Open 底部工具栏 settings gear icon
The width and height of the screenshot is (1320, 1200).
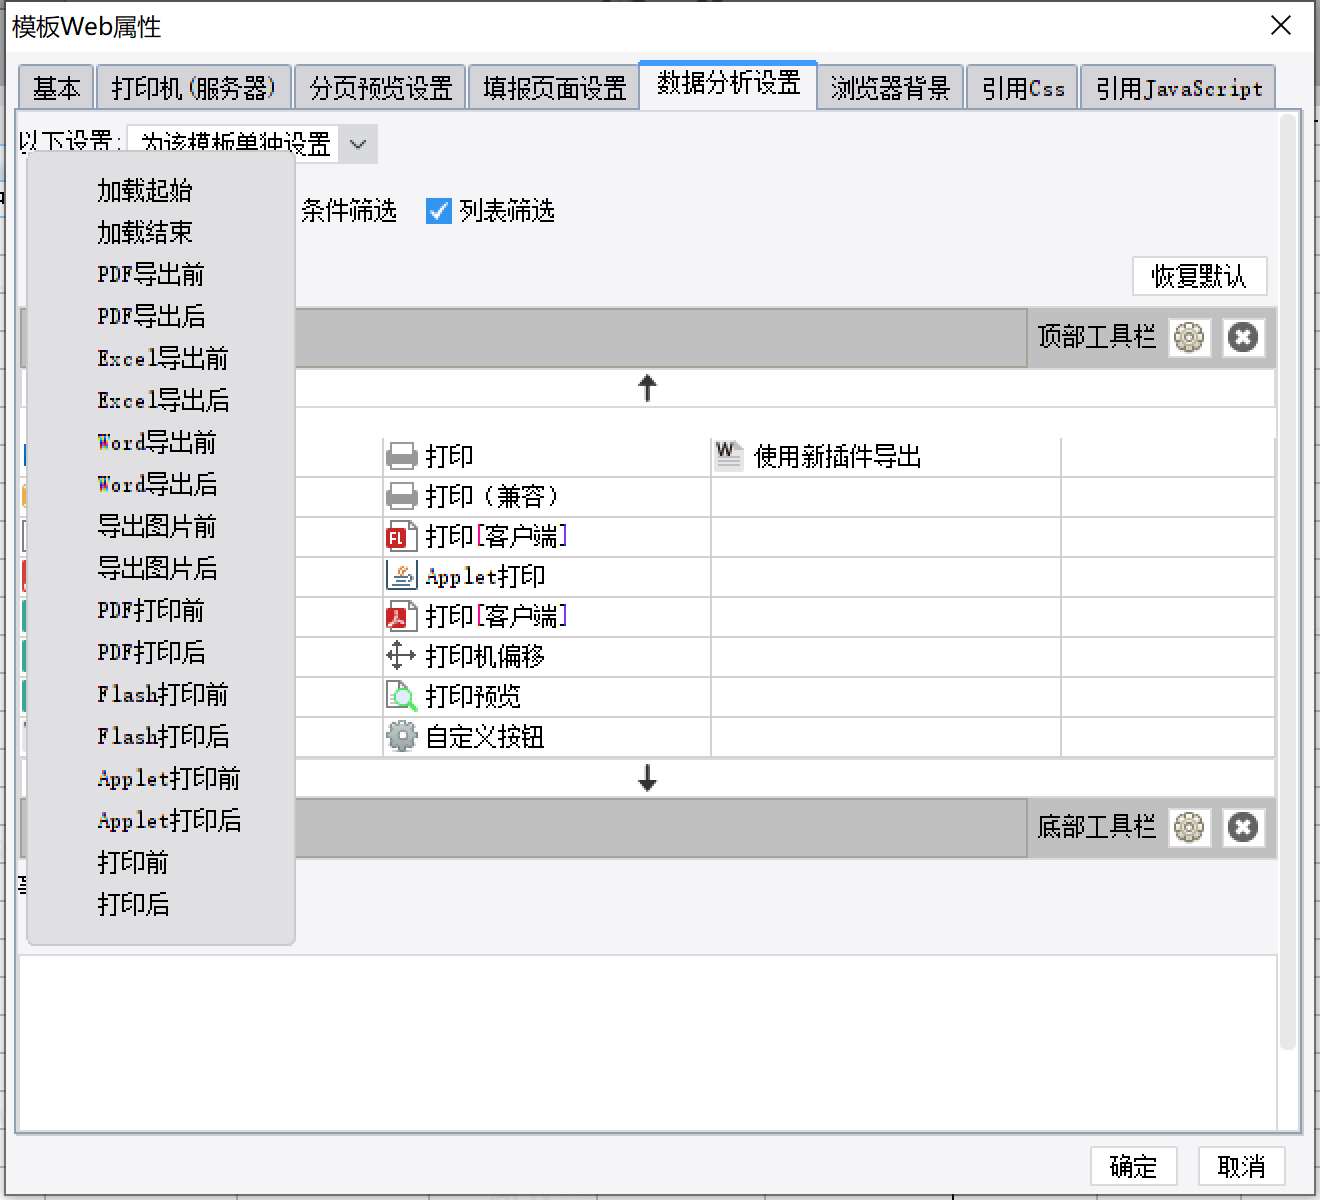click(x=1189, y=828)
